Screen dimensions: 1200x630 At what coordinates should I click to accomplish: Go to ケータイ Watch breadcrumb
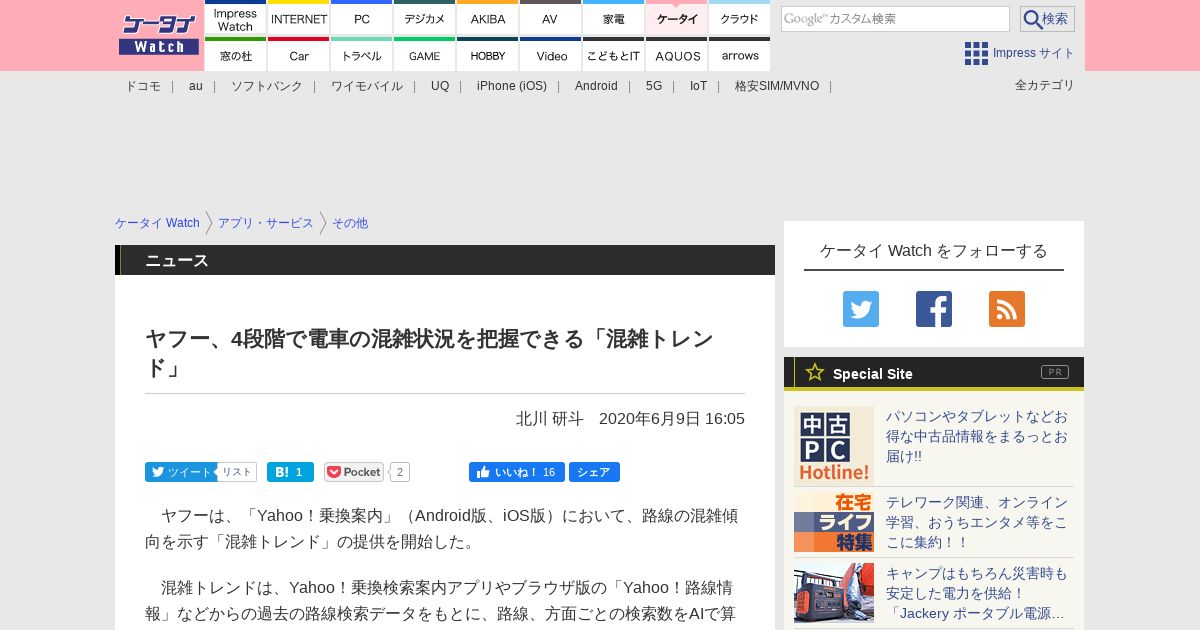(x=157, y=223)
